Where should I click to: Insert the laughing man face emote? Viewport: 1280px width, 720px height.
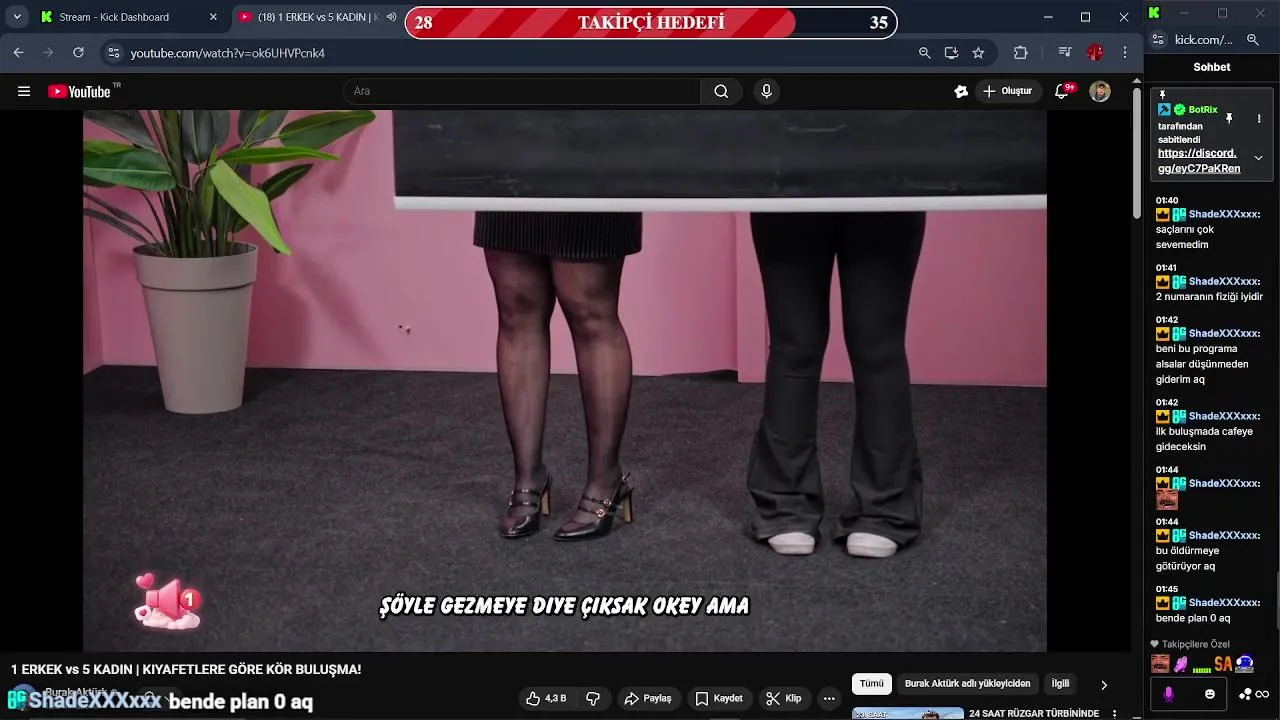1160,663
